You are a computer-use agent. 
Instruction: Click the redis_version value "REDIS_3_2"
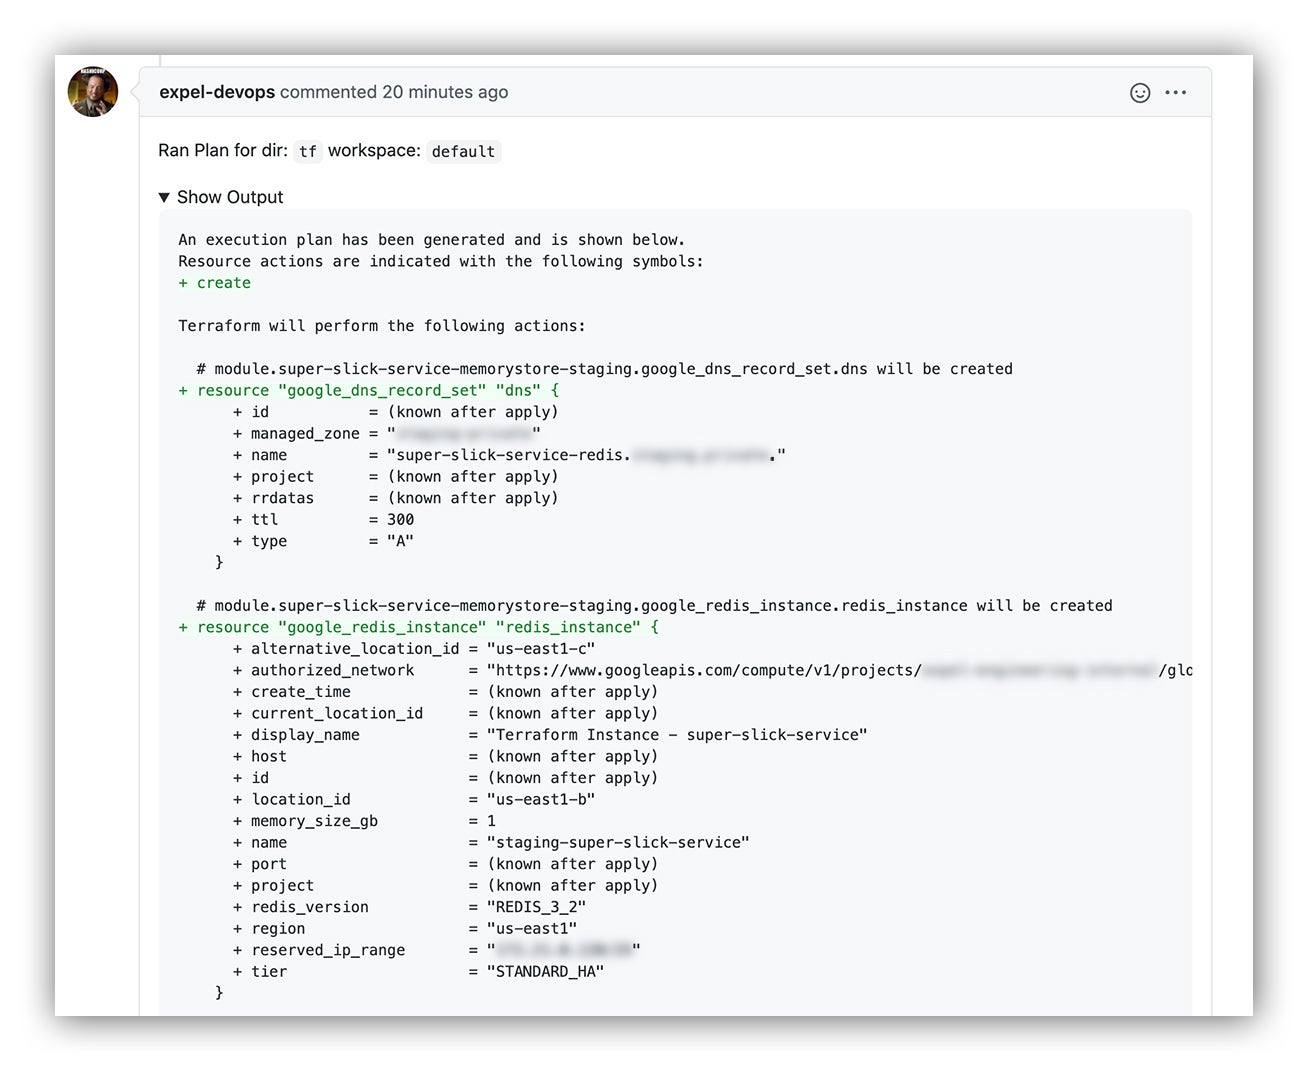[536, 907]
